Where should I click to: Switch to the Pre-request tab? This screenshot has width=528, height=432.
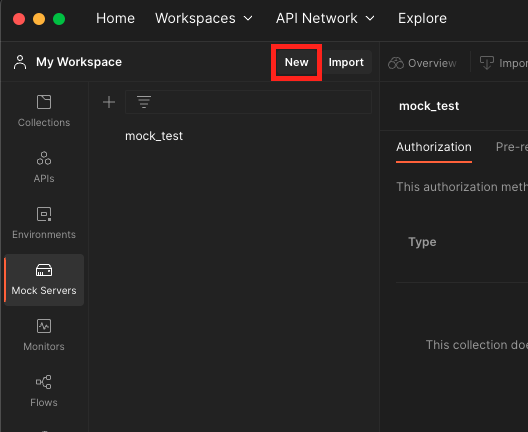(512, 147)
